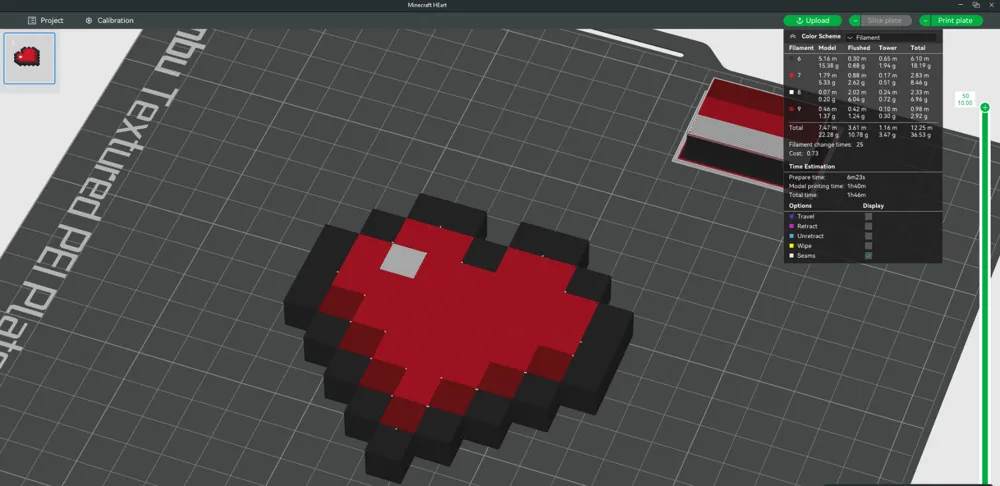
Task: Click the Unretract blue legend icon
Action: tap(792, 236)
